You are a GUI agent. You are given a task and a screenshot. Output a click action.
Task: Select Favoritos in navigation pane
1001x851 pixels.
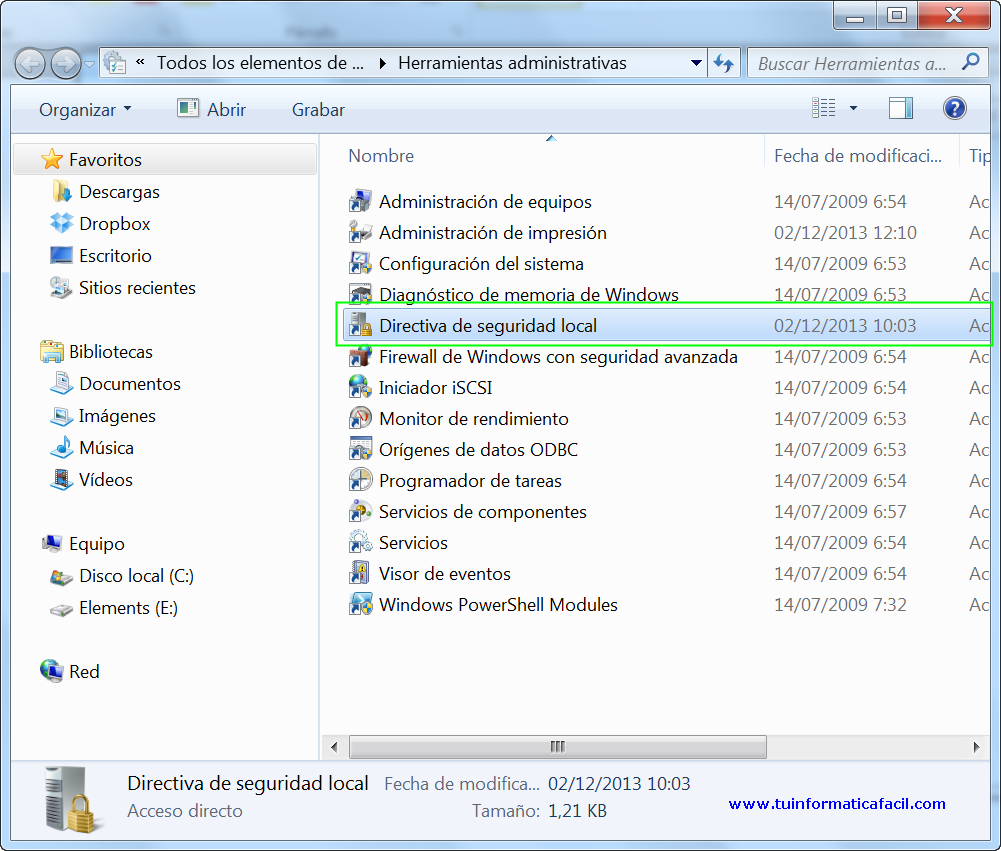click(x=165, y=160)
